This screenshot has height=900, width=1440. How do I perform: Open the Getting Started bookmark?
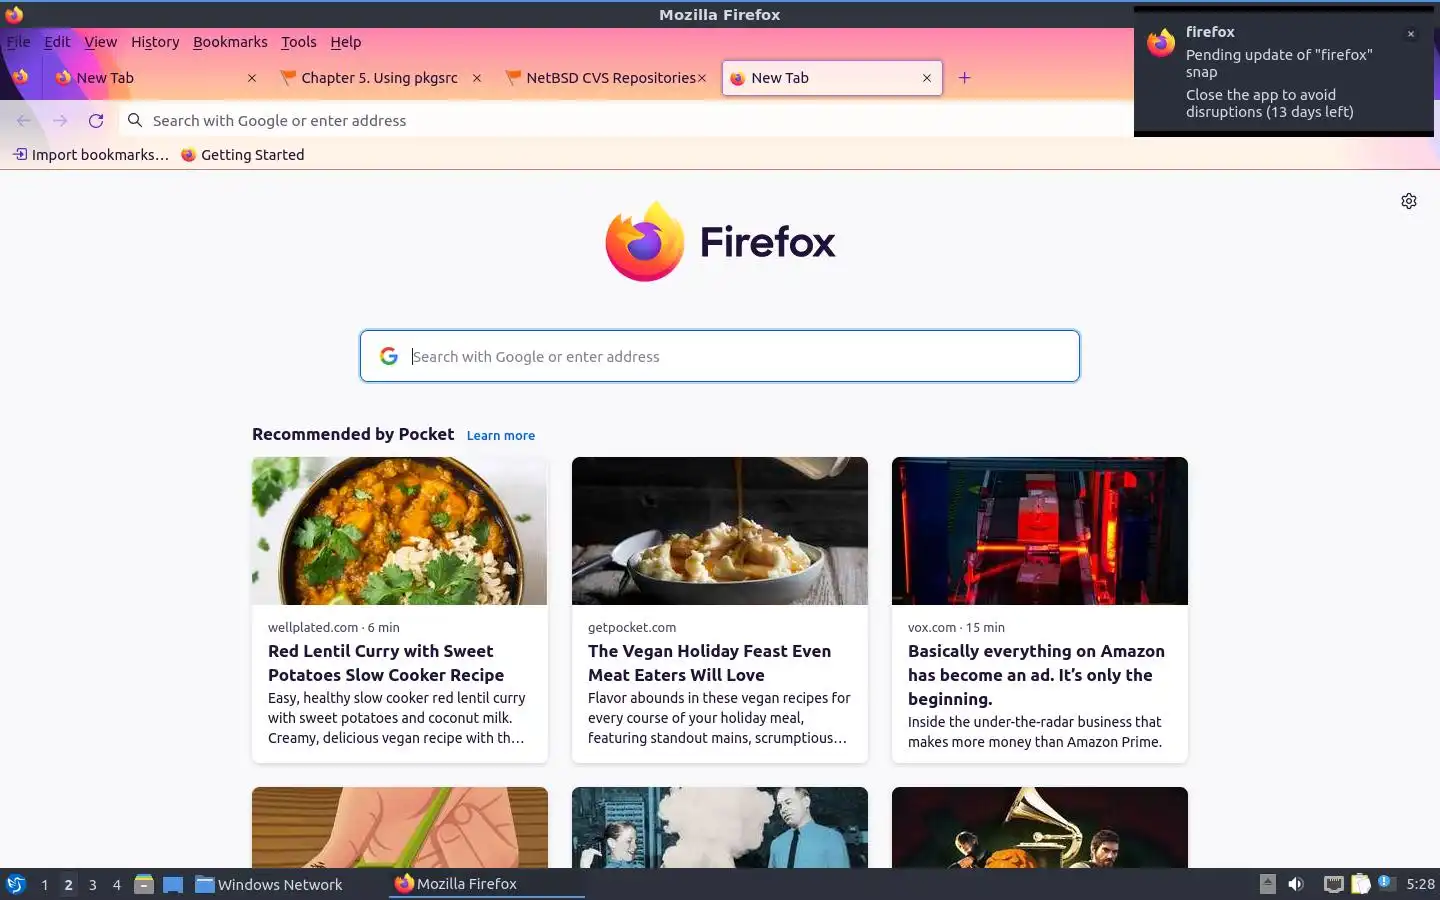242,154
